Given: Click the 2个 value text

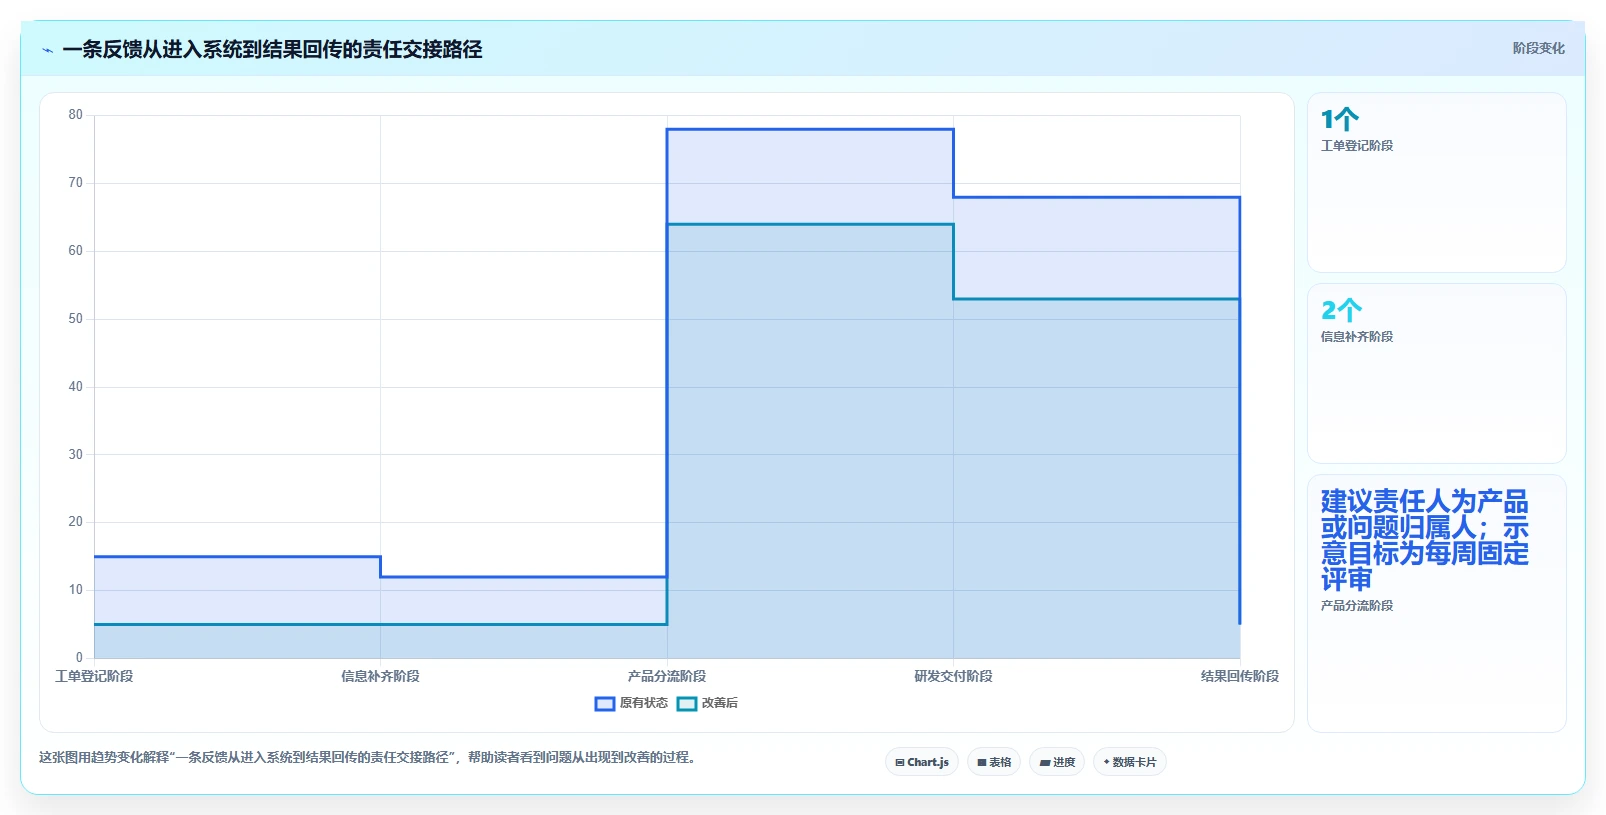Looking at the screenshot, I should (x=1342, y=310).
